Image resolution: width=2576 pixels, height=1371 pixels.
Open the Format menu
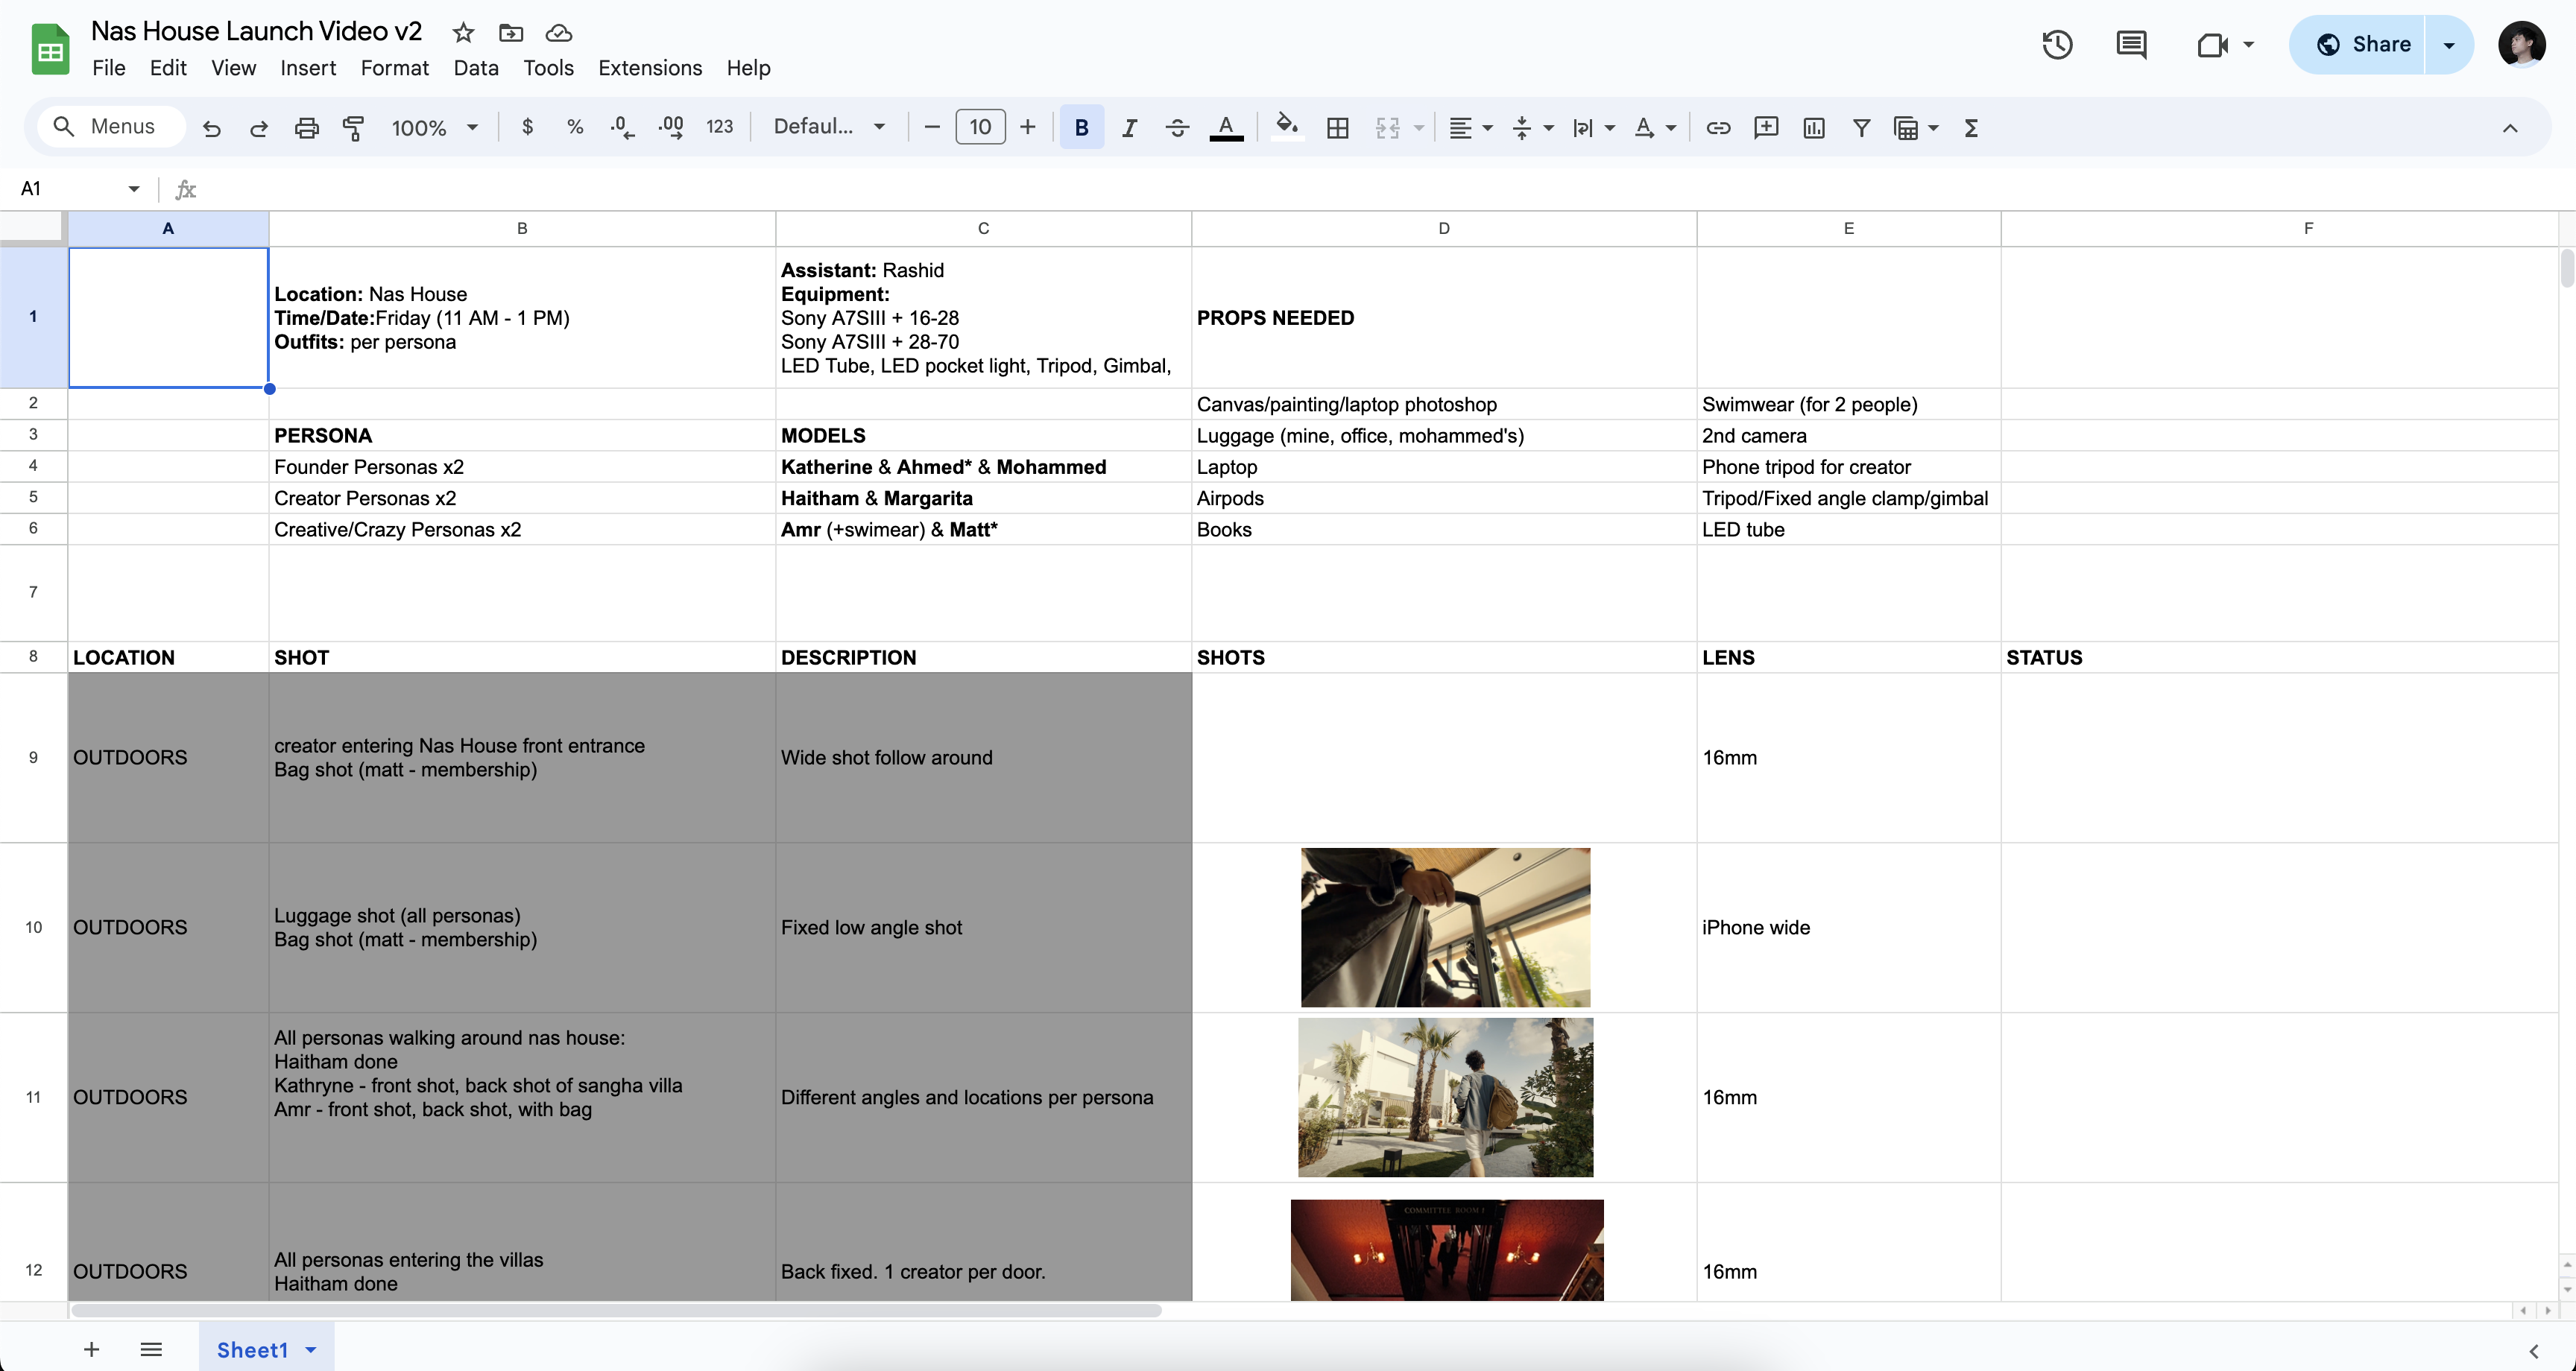click(x=394, y=68)
